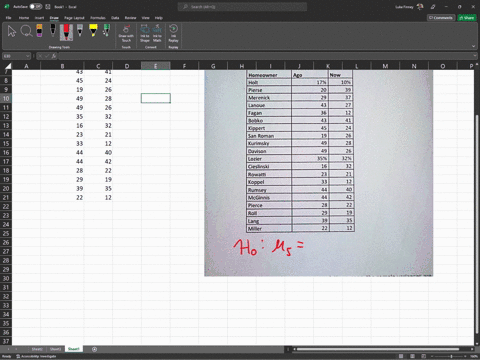Add a new sheet with plus icon
480x360 pixels.
pos(94,349)
